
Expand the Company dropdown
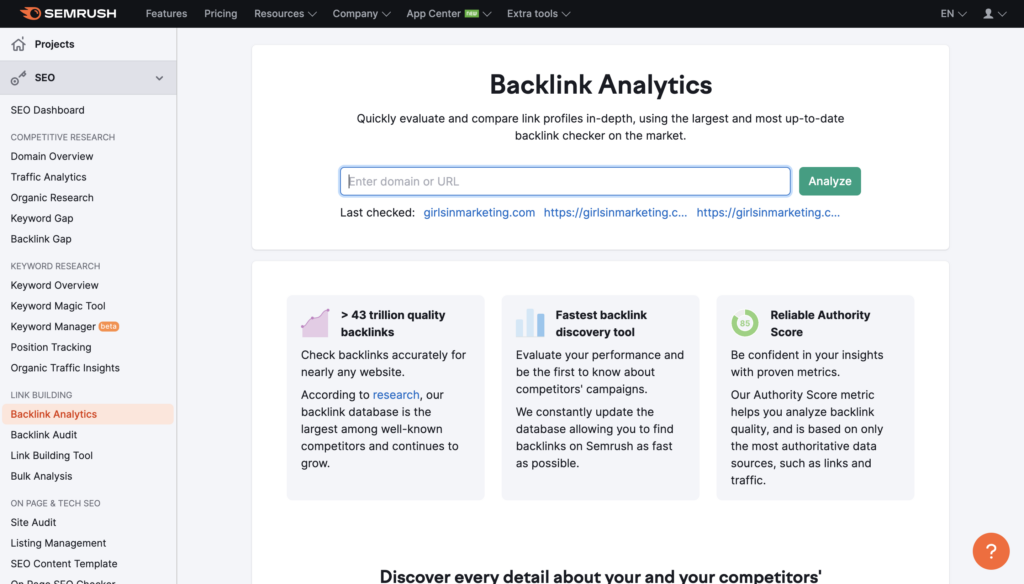[361, 14]
